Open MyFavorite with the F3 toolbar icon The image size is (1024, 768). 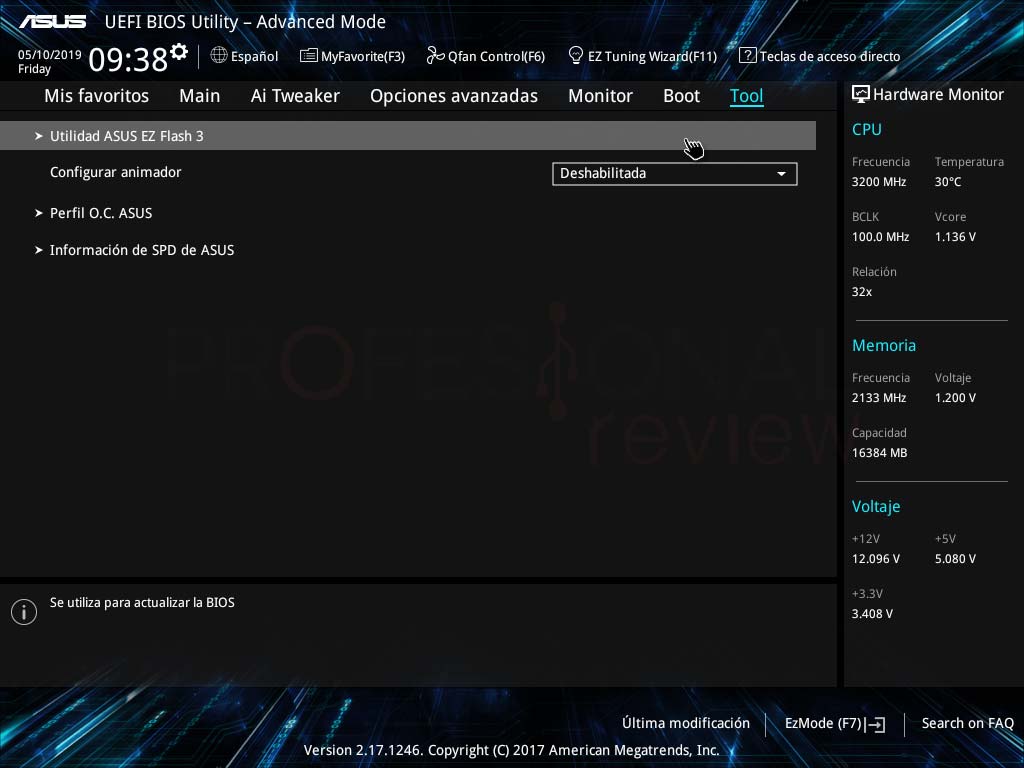click(x=307, y=56)
